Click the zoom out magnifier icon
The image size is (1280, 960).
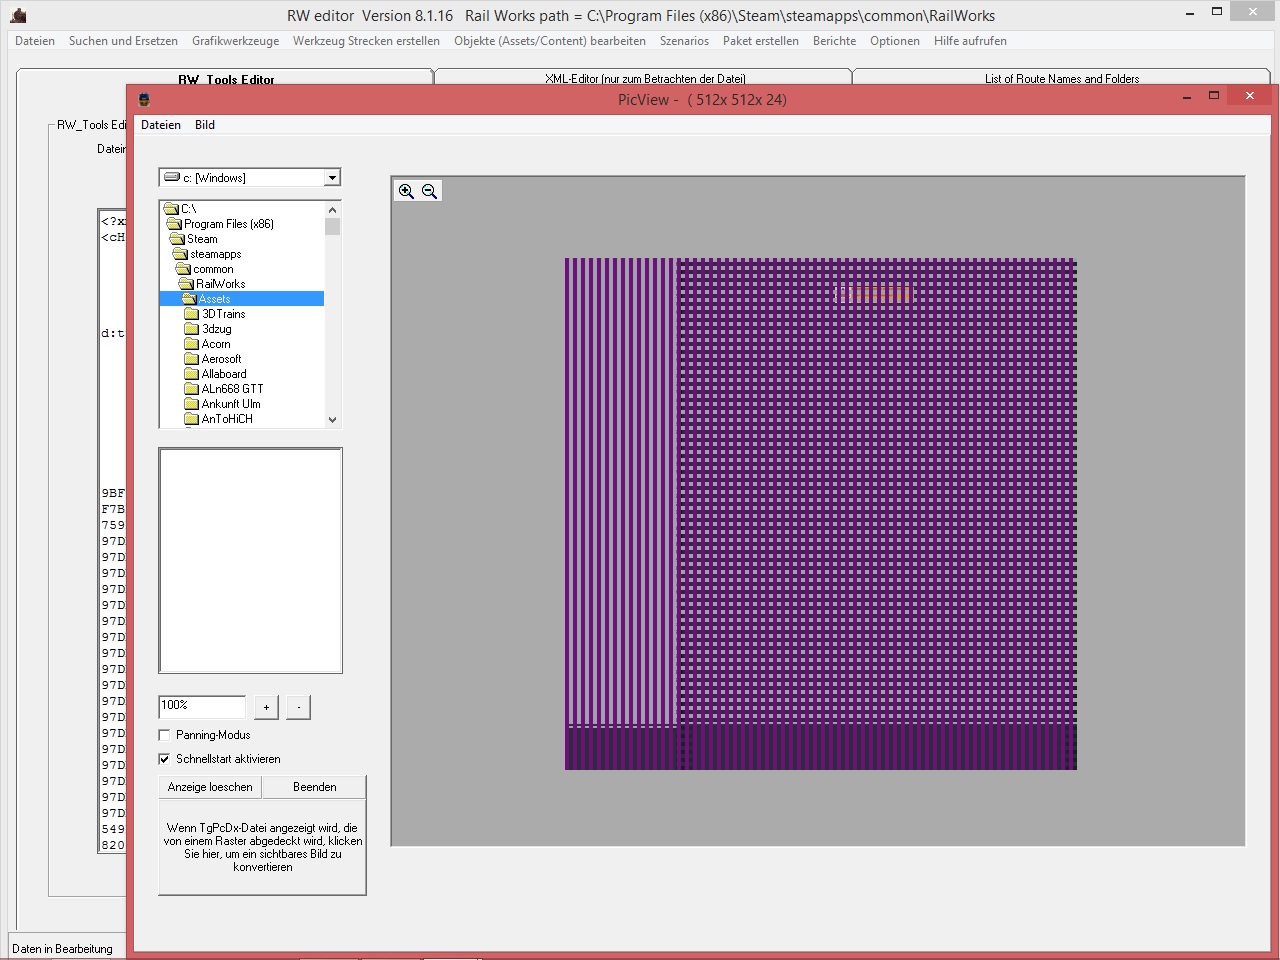coord(430,191)
